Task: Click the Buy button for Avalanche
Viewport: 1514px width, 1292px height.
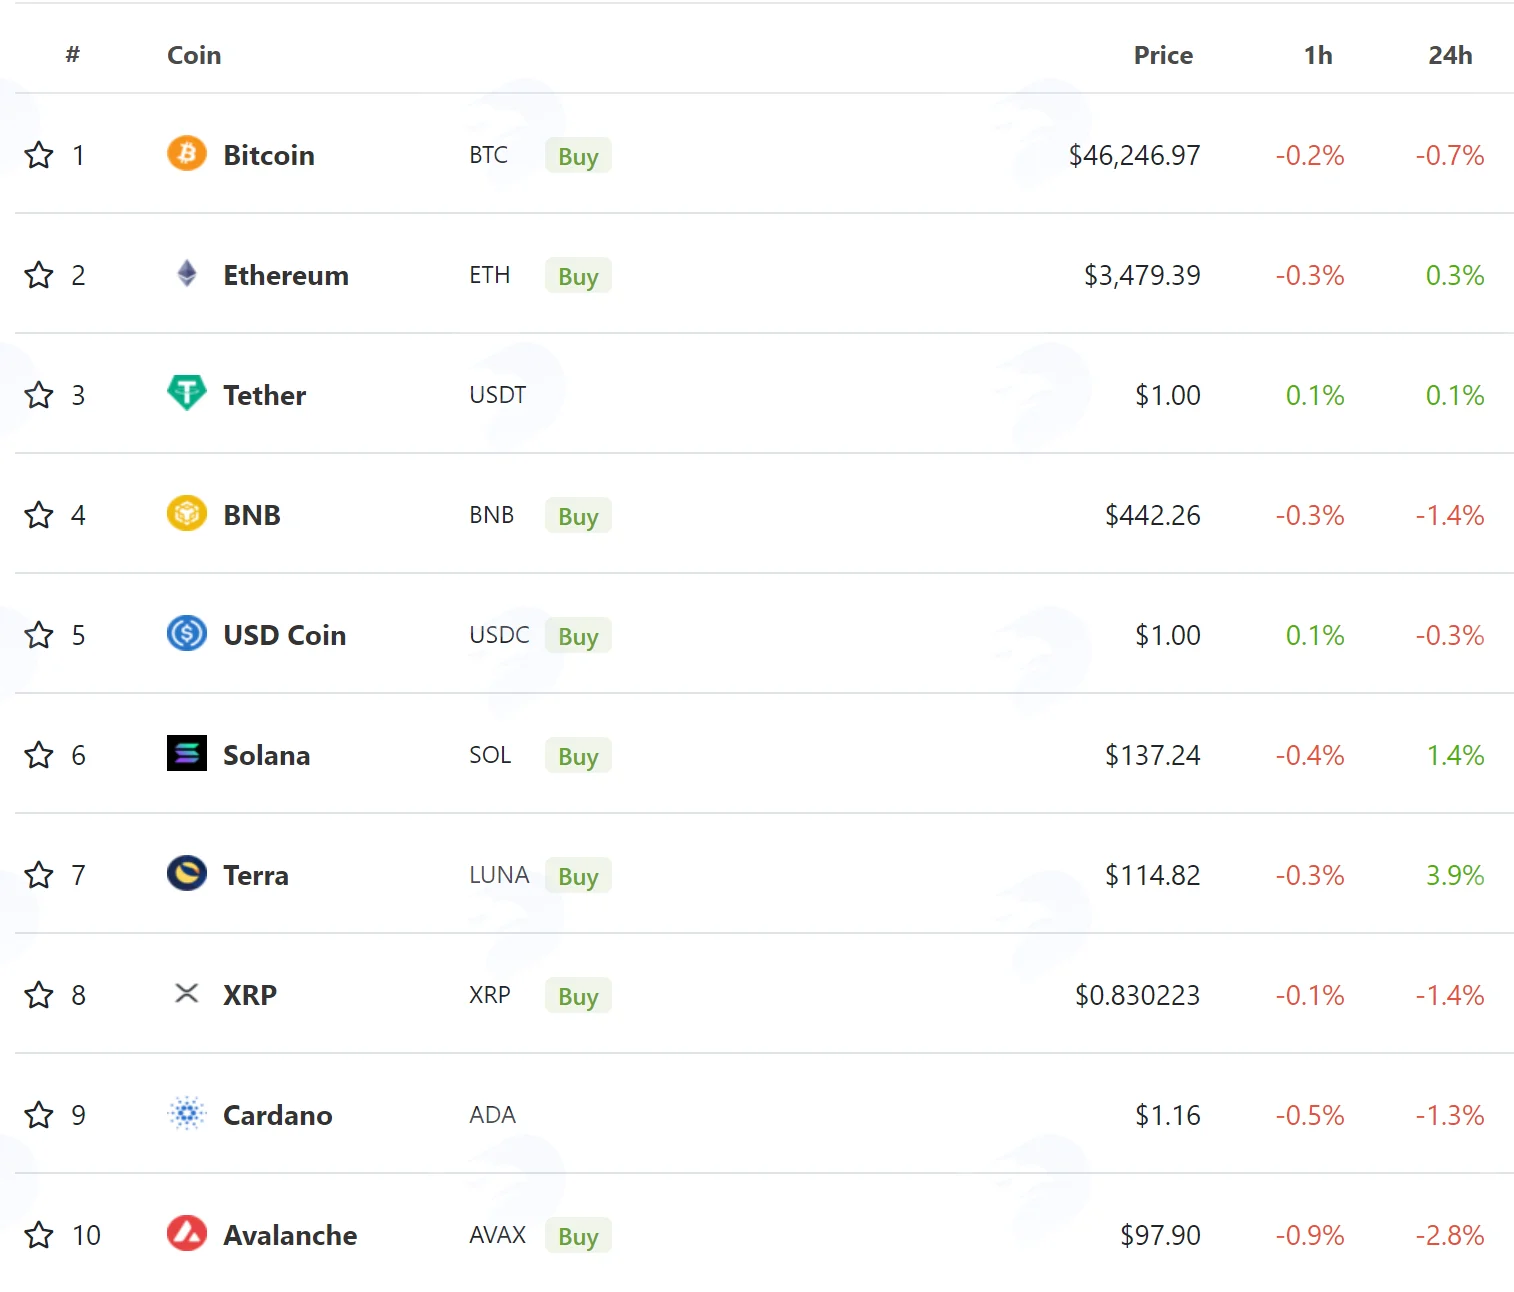Action: [x=578, y=1236]
